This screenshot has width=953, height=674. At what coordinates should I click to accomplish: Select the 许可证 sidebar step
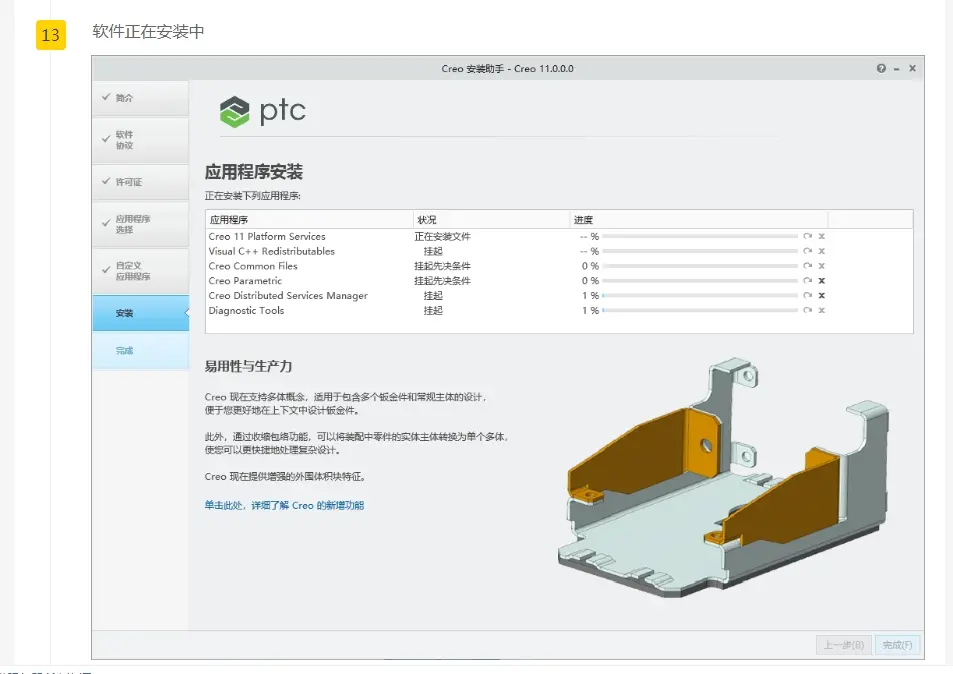click(140, 182)
